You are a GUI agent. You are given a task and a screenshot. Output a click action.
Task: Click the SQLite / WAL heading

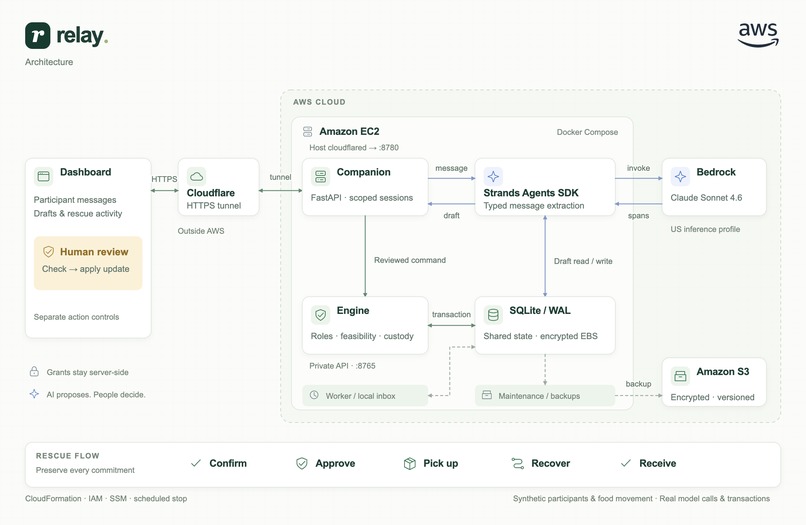point(540,310)
